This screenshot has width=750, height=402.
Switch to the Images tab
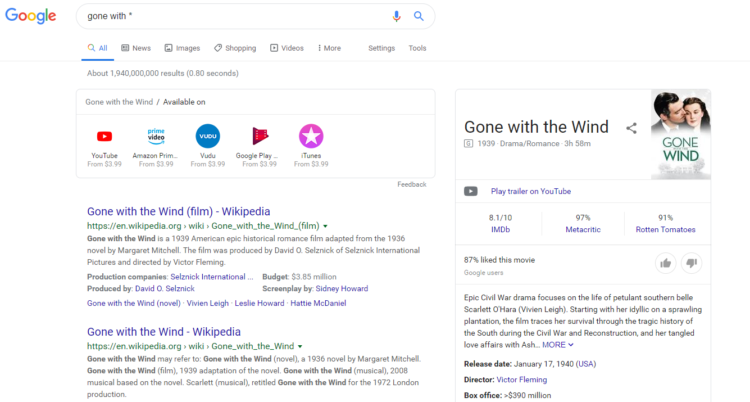coord(181,48)
